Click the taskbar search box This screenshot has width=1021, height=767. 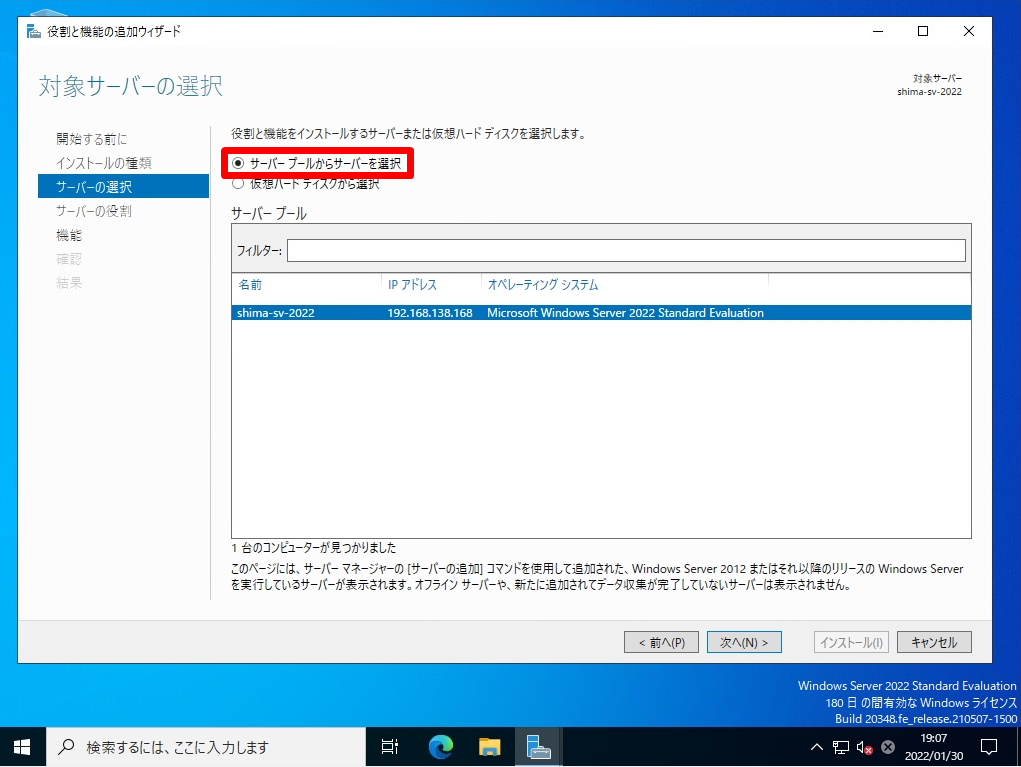[206, 747]
